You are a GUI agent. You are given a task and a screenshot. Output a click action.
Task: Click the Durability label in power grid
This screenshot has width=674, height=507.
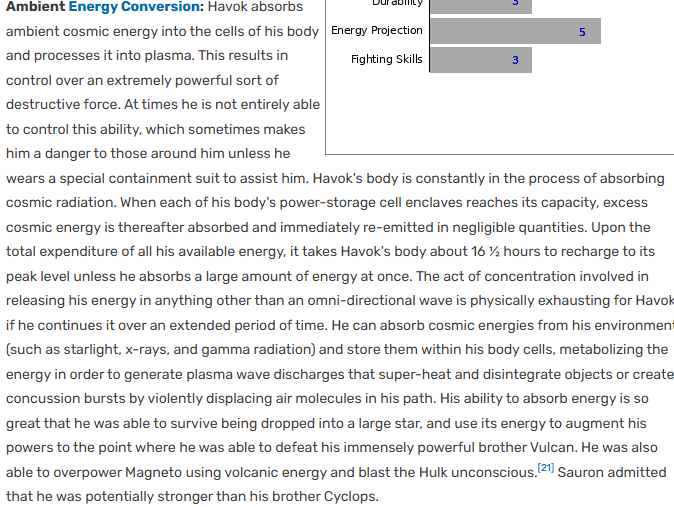[x=397, y=3]
